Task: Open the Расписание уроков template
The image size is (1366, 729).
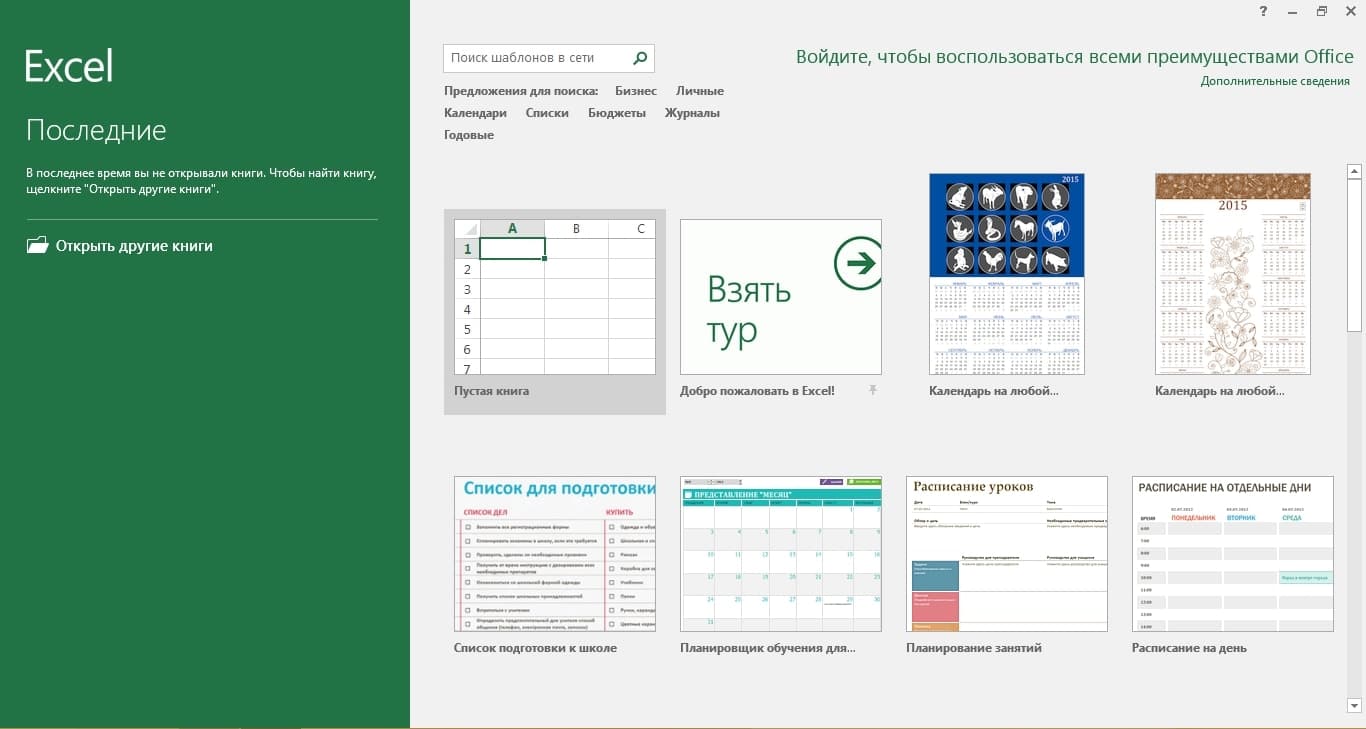Action: [1007, 554]
